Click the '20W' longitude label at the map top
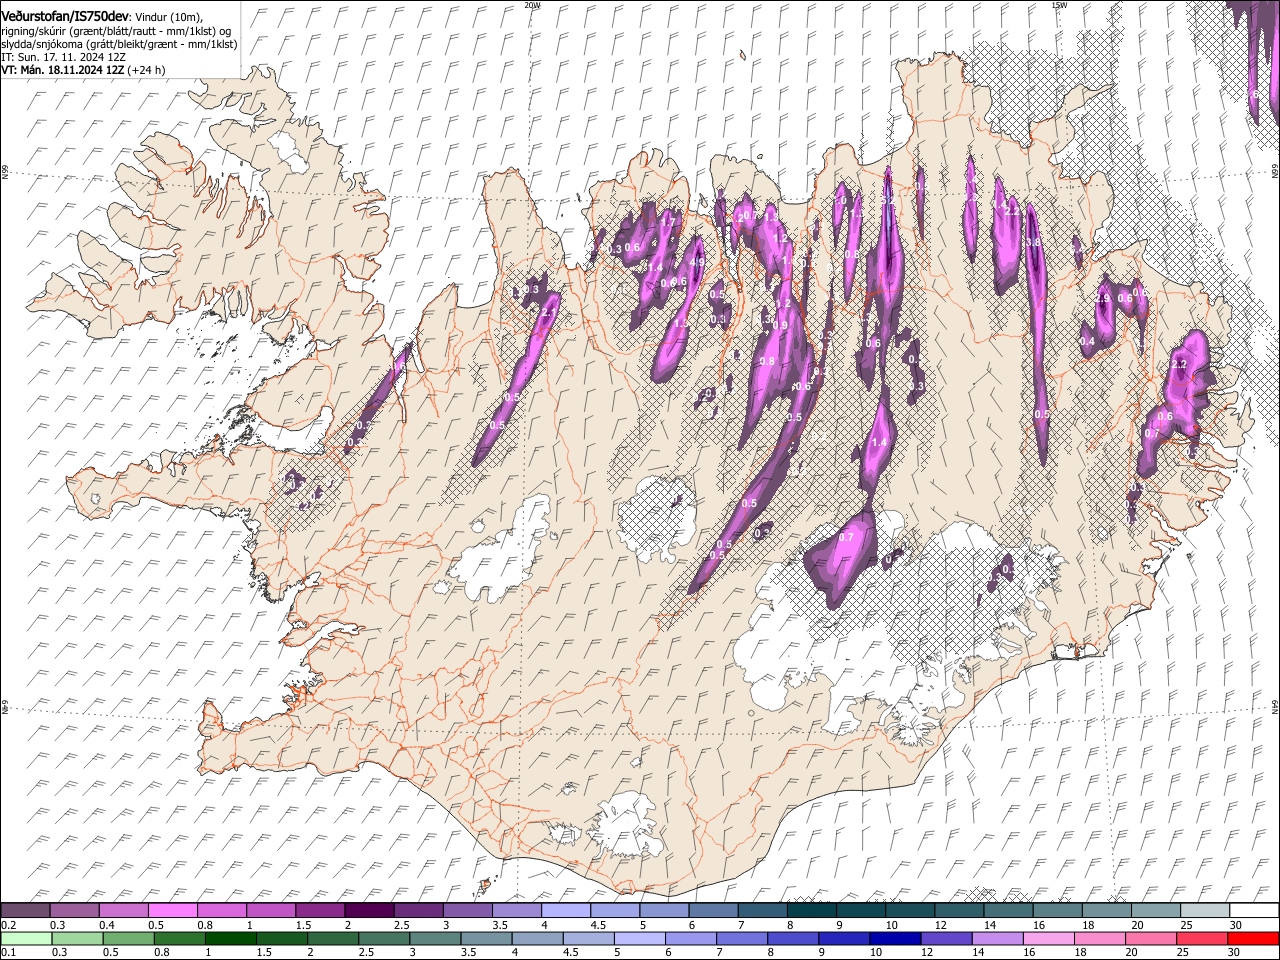 pos(532,5)
